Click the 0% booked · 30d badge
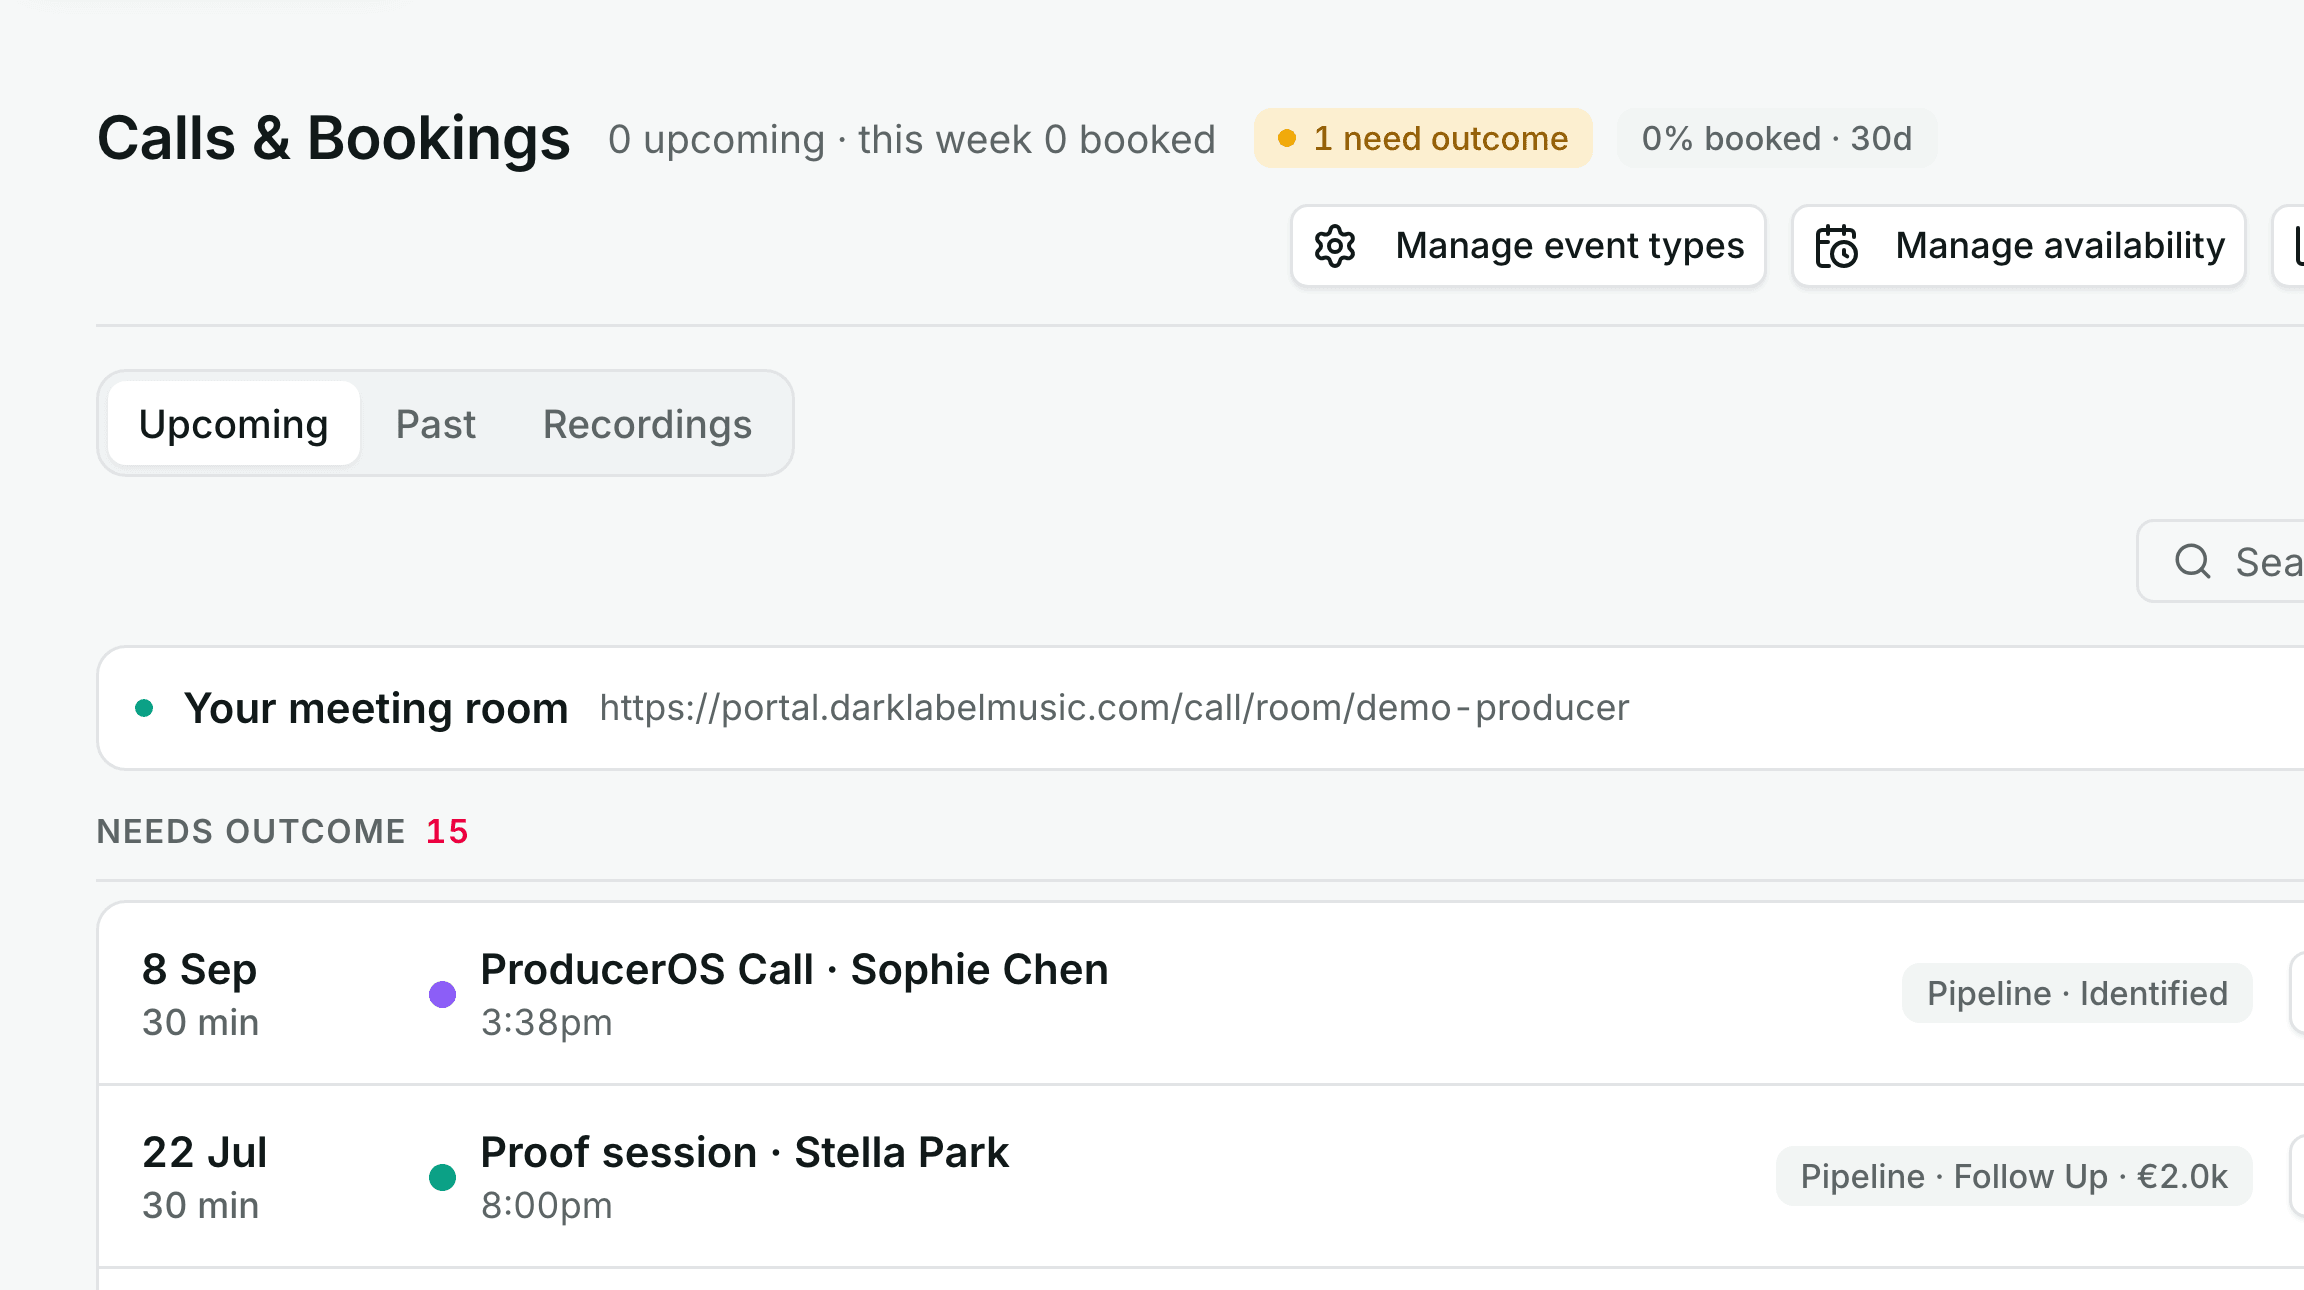Image resolution: width=2304 pixels, height=1290 pixels. point(1777,138)
